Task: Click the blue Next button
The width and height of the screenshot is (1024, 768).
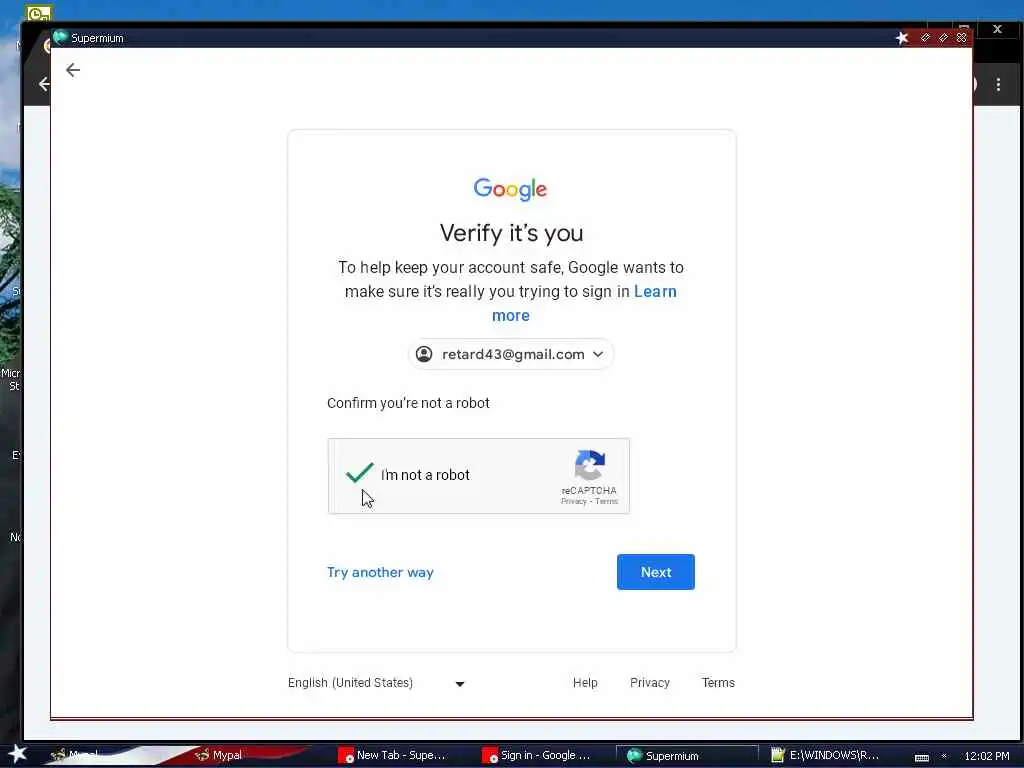Action: (656, 572)
